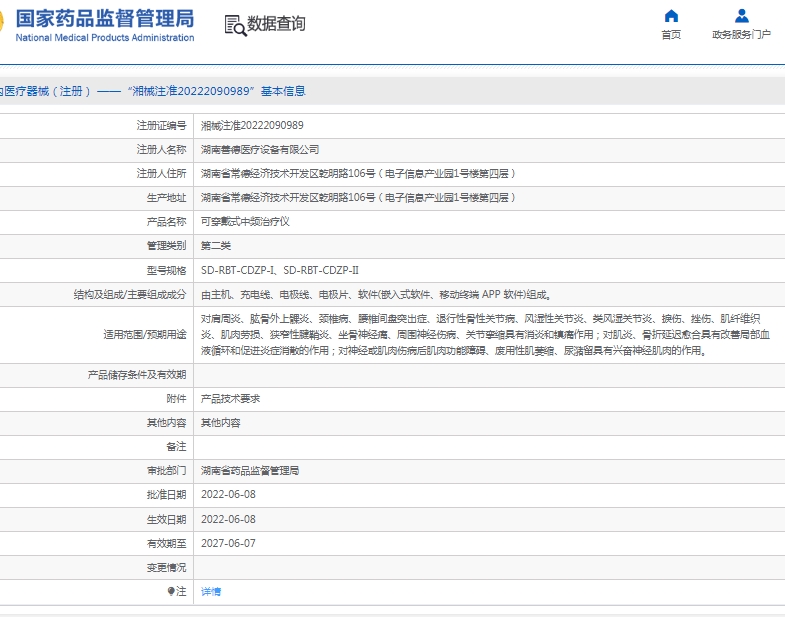
Task: Select approving department 湖南省药品监督管理局
Action: click(250, 471)
